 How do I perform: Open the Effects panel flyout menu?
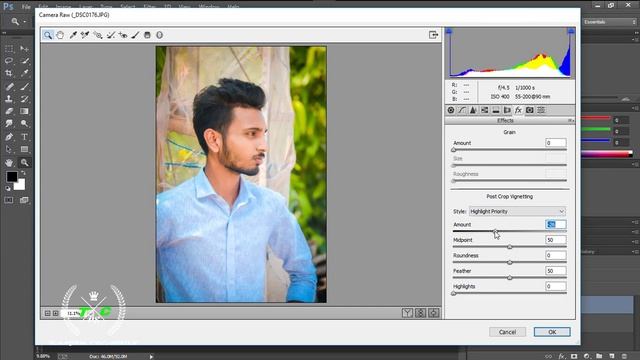click(571, 121)
